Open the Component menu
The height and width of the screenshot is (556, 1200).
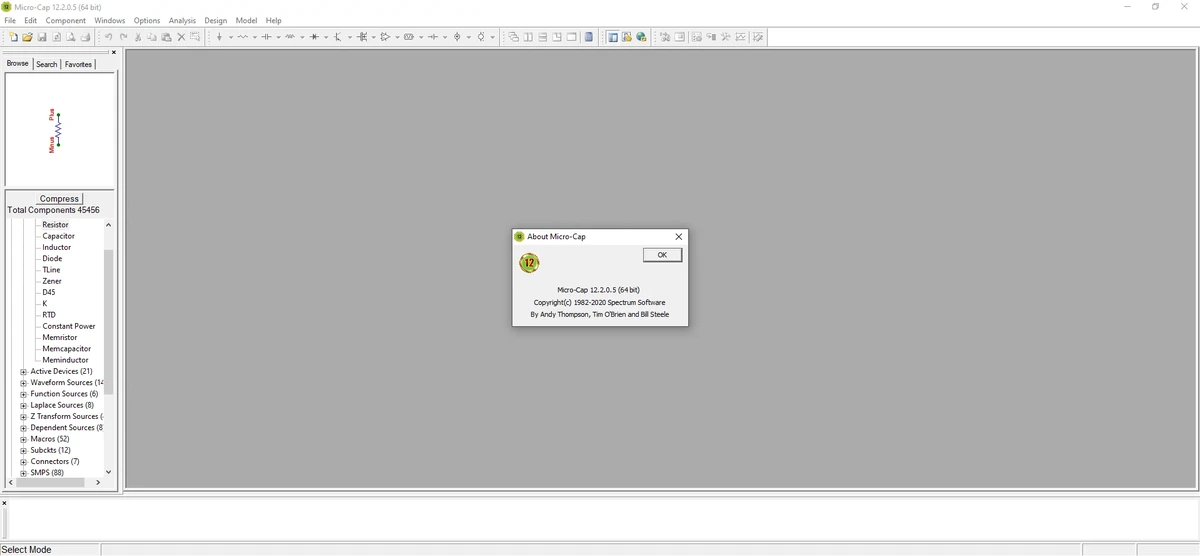pos(66,20)
